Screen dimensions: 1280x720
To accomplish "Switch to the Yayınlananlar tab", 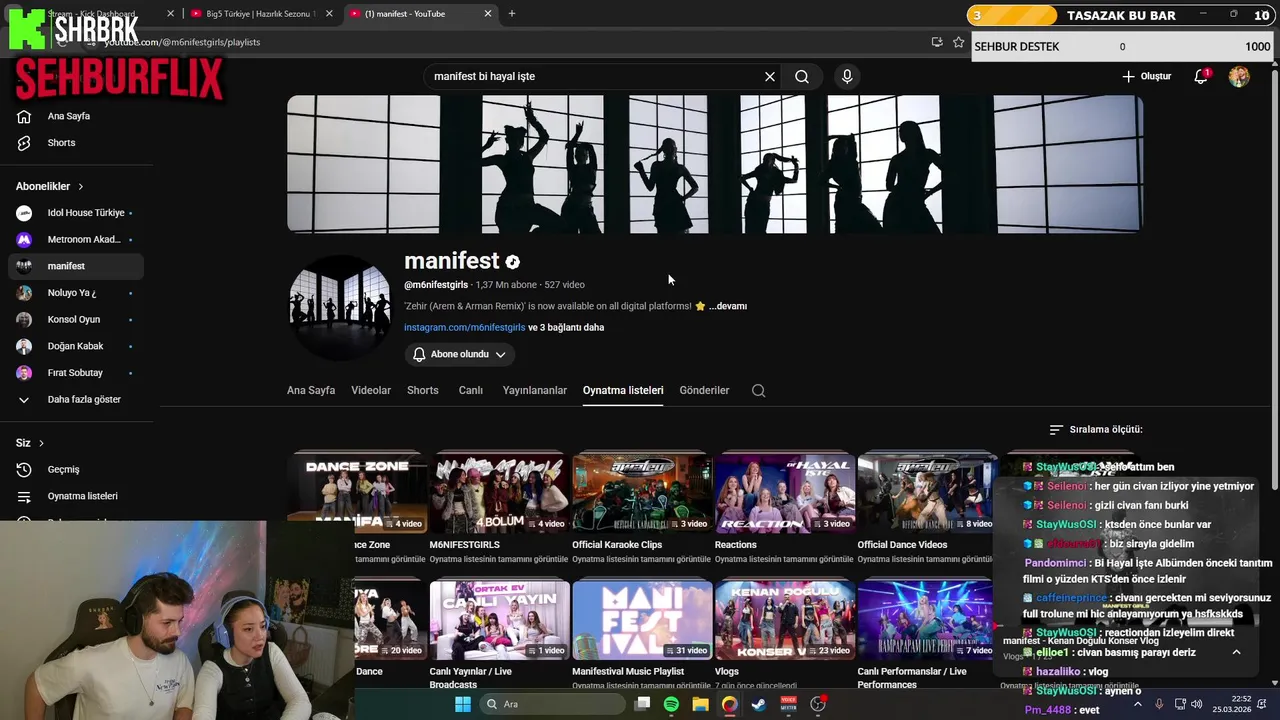I will [x=535, y=390].
